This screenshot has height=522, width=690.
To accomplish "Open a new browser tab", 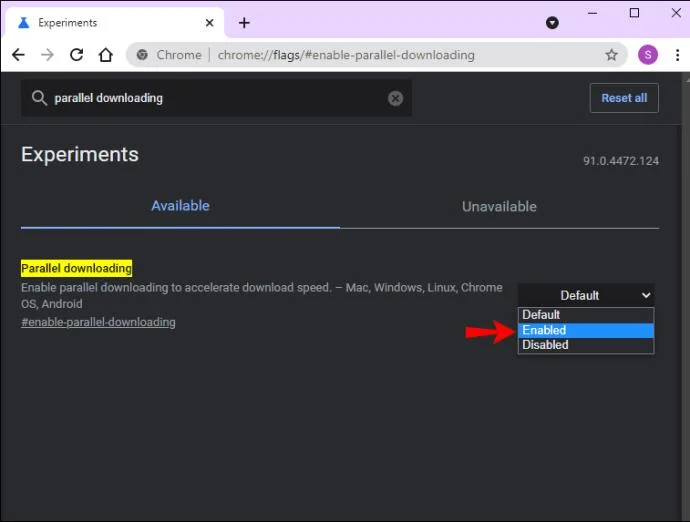I will click(244, 23).
